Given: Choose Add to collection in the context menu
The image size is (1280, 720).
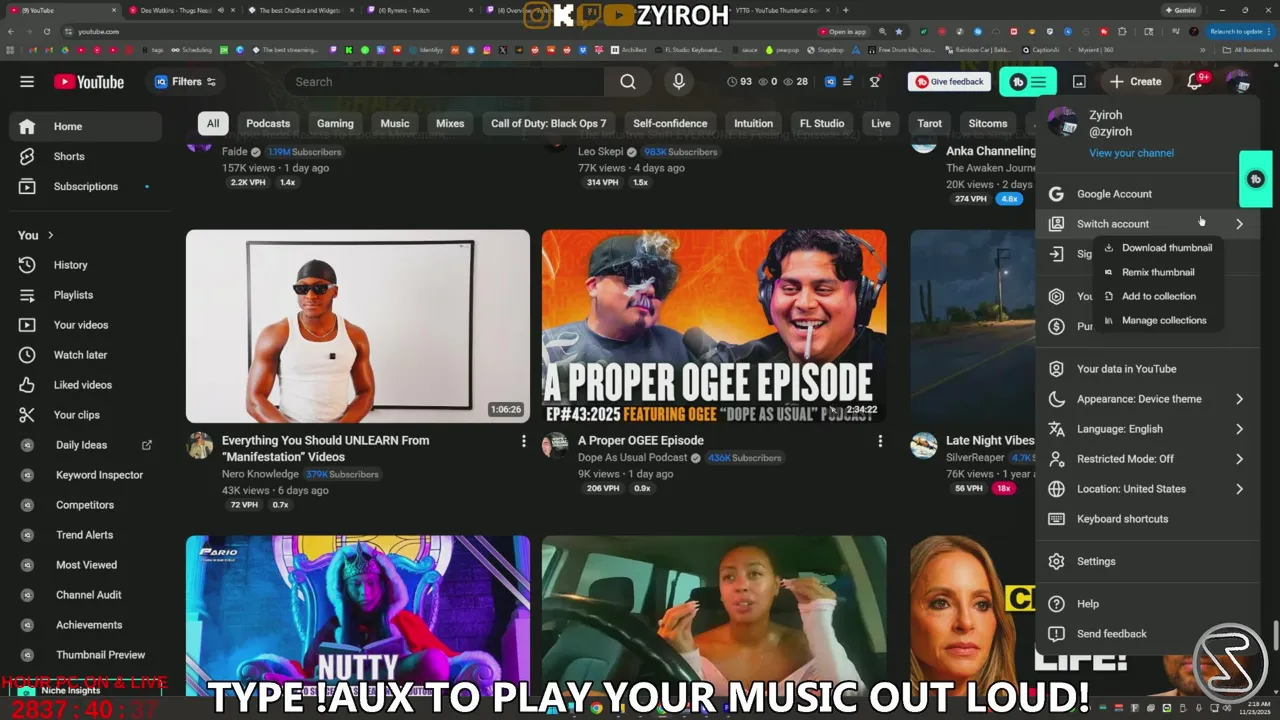Looking at the screenshot, I should point(1158,296).
